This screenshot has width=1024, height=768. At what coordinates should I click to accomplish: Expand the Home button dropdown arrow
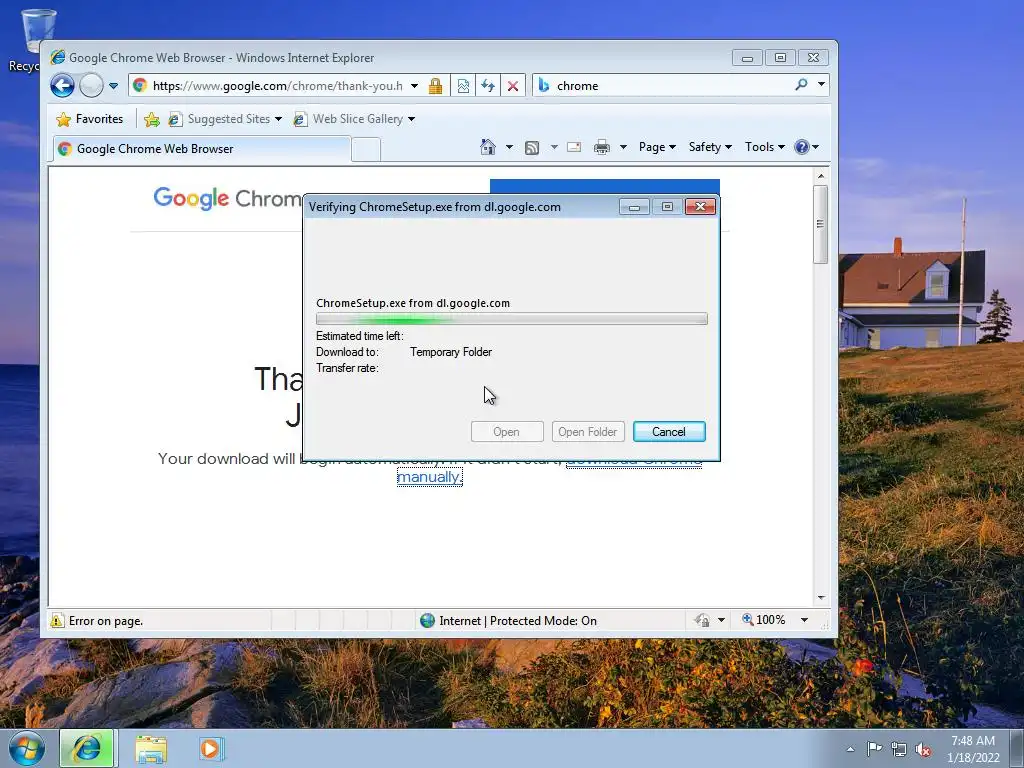pos(509,147)
